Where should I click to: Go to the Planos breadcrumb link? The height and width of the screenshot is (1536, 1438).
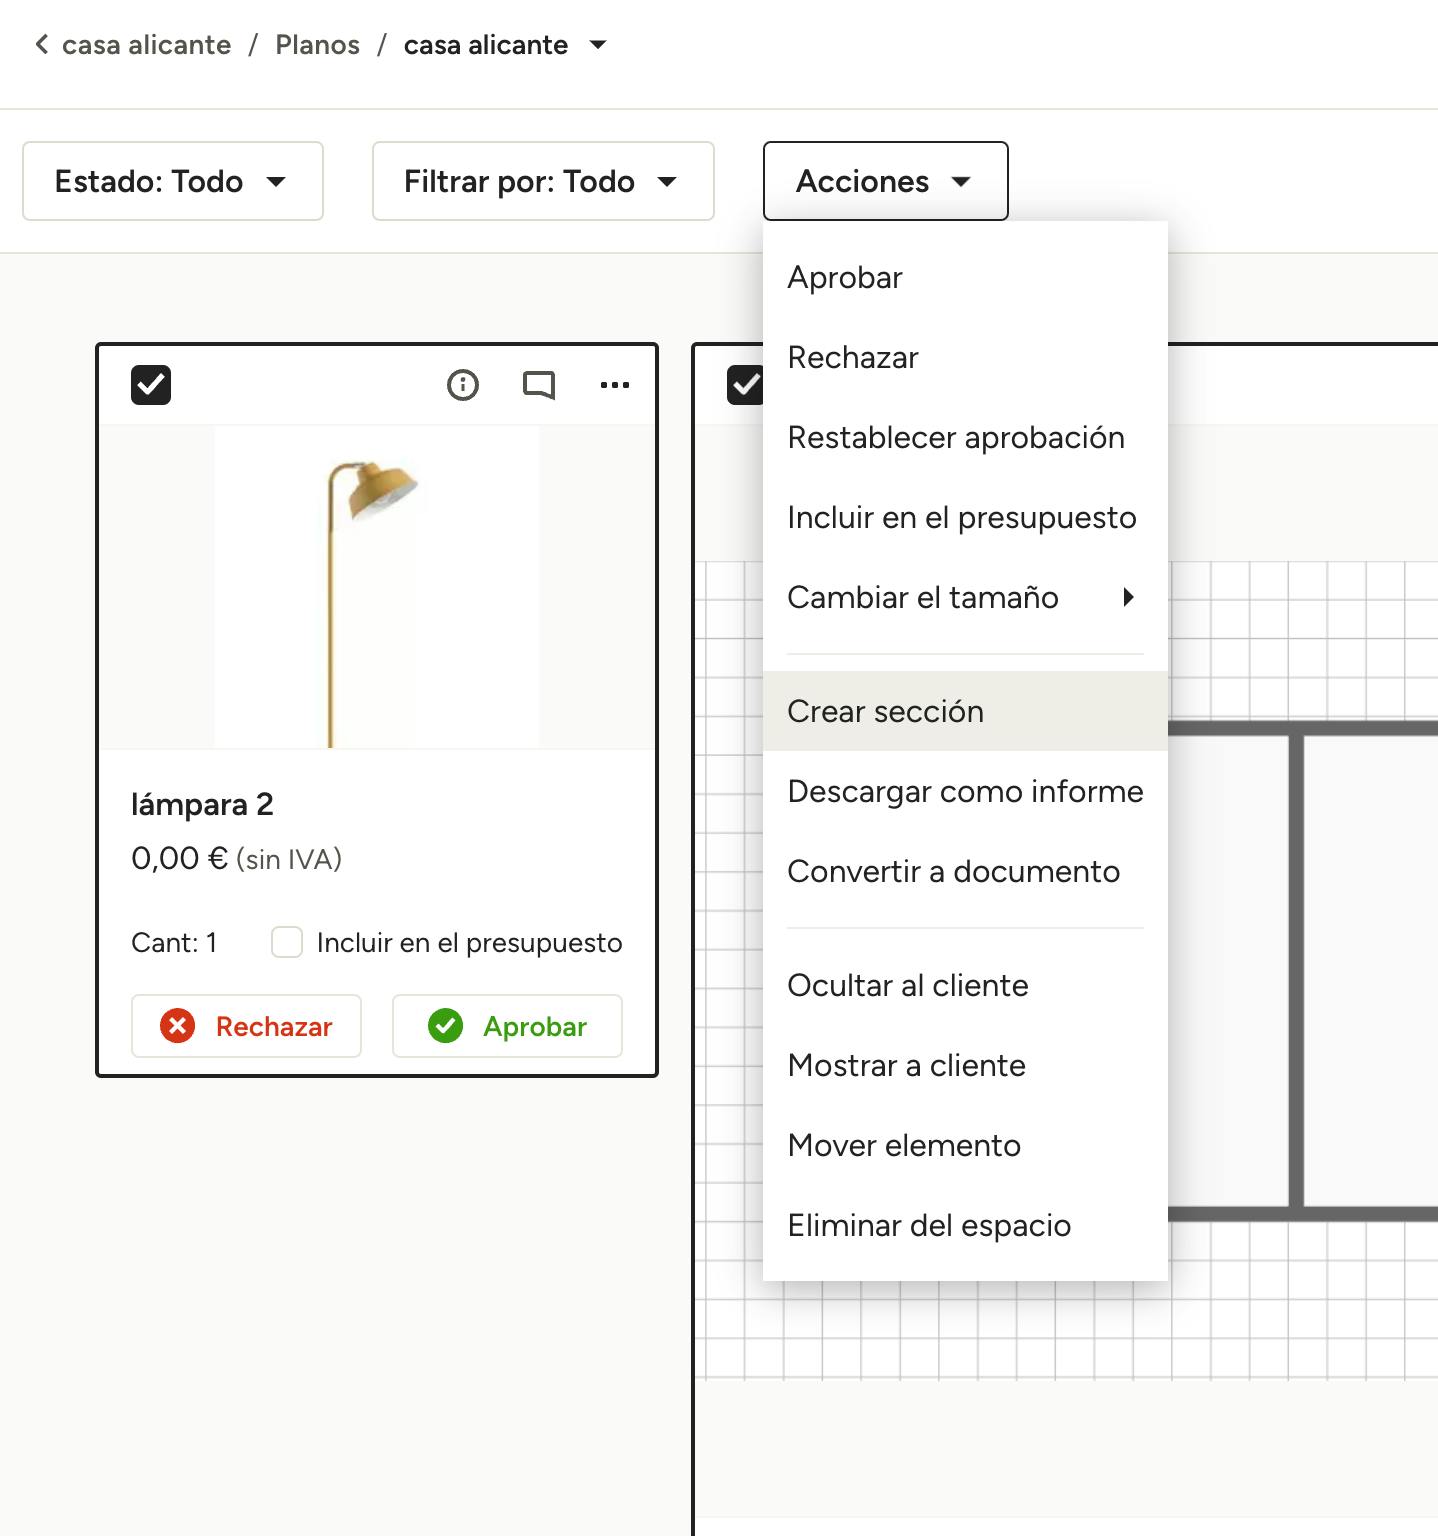click(x=317, y=45)
